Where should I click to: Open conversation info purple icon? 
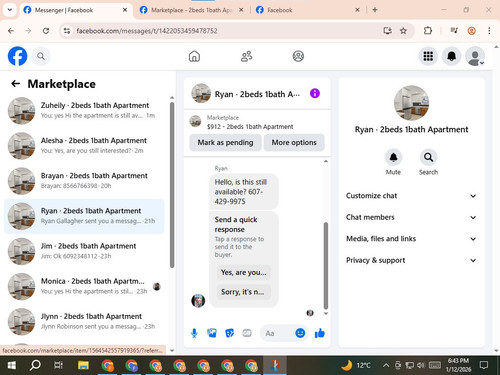pyautogui.click(x=315, y=93)
